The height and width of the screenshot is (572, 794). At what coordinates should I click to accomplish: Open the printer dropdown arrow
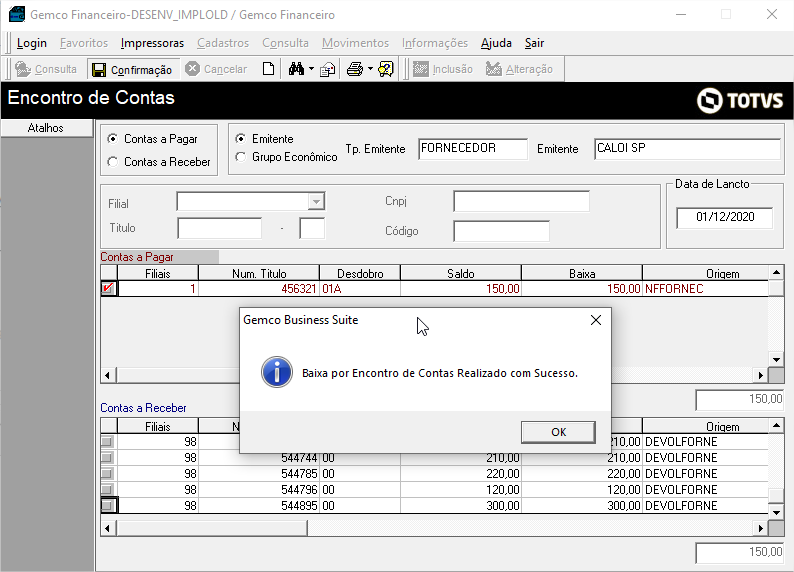pos(370,69)
